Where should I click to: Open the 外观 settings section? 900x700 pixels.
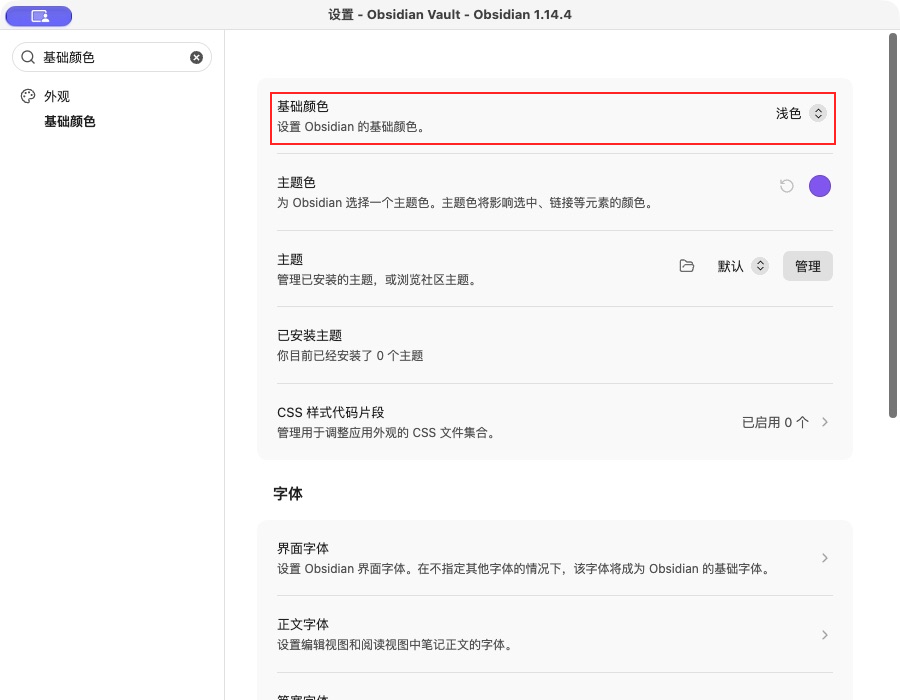coord(57,96)
